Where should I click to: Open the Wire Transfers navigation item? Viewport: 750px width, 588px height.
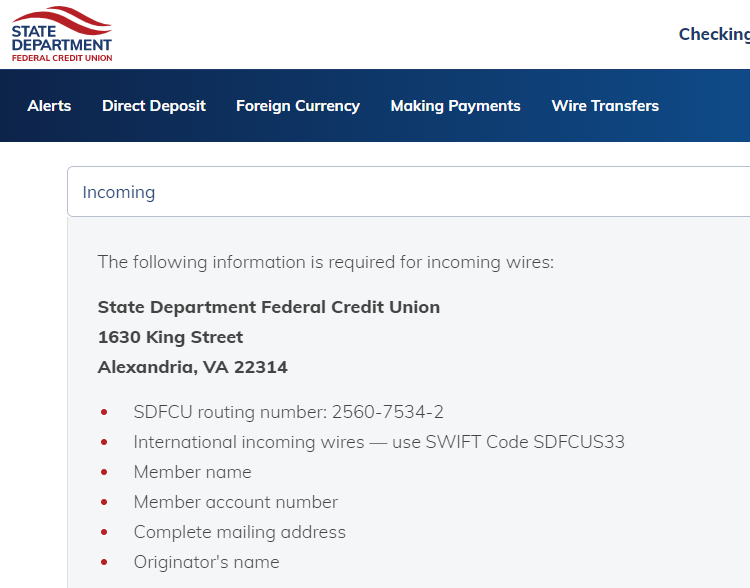pyautogui.click(x=605, y=106)
